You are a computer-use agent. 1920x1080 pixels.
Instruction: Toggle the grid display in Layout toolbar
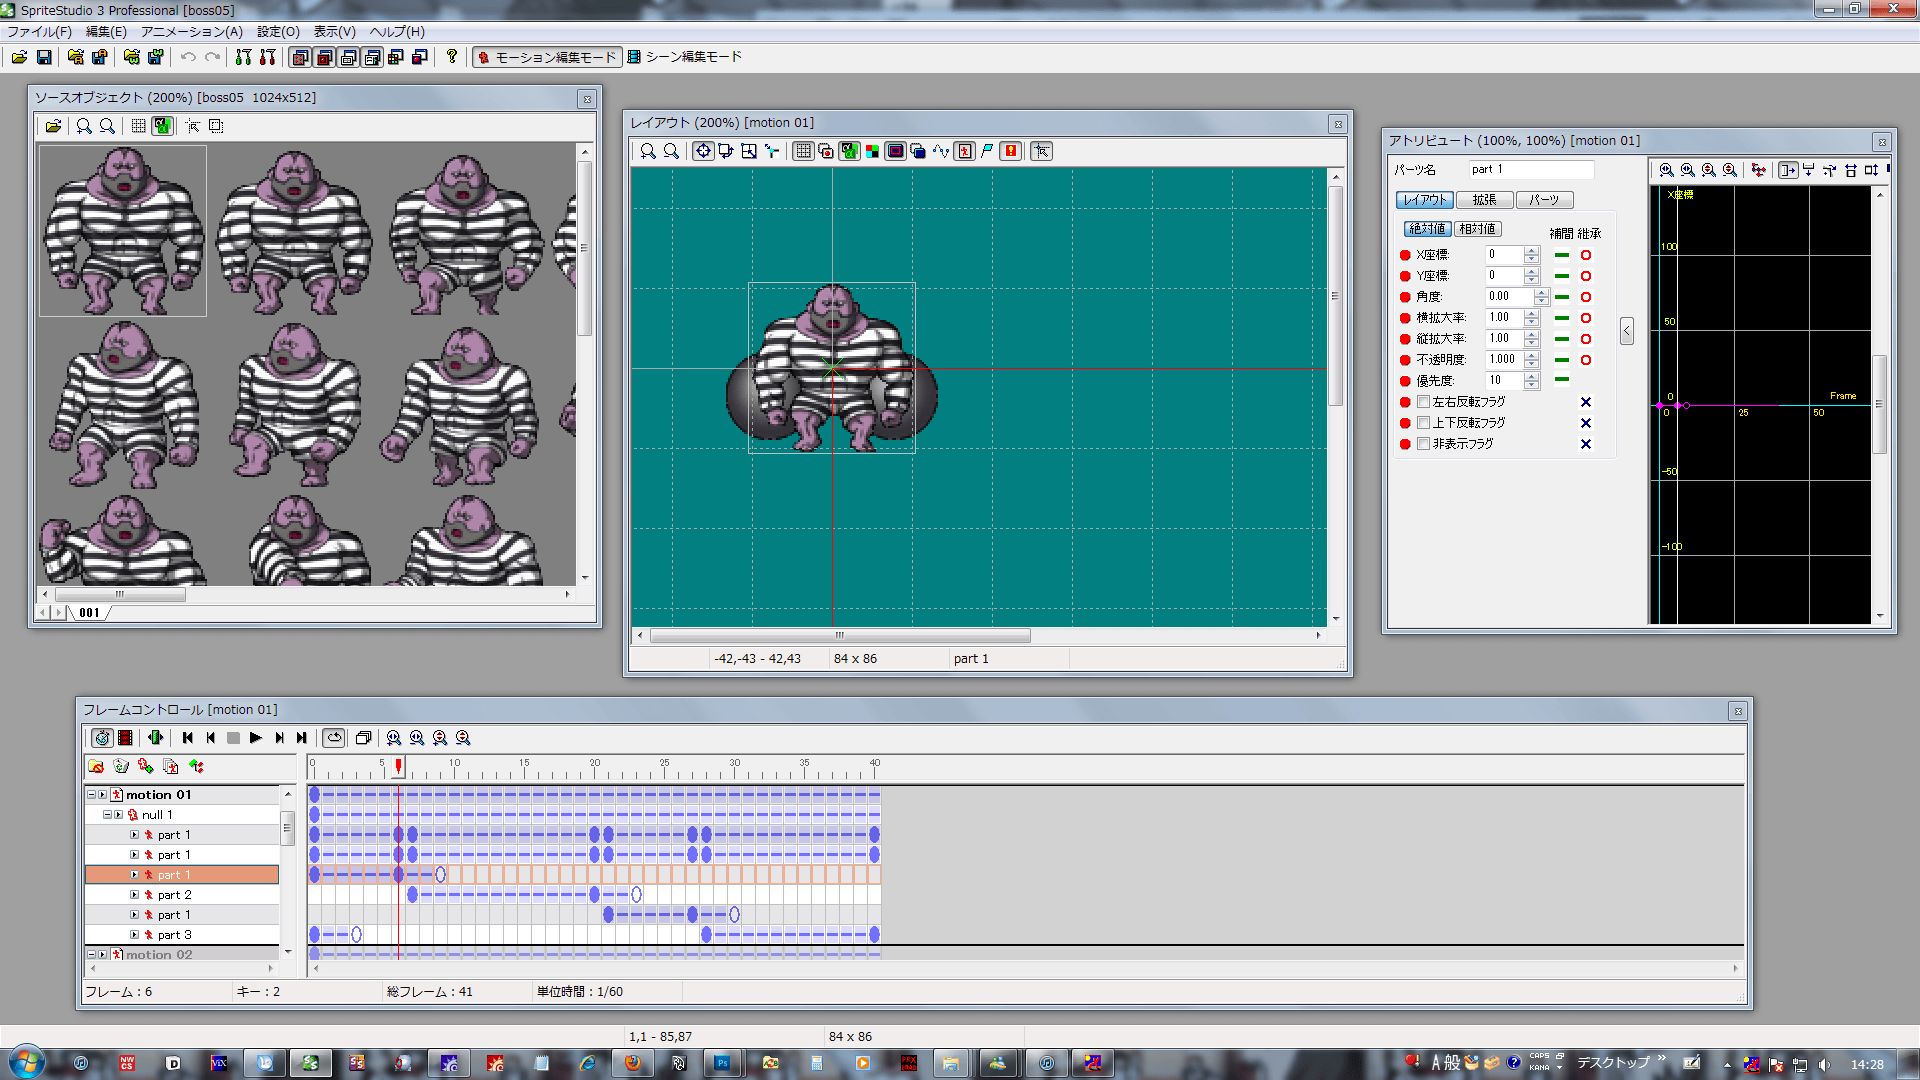pyautogui.click(x=803, y=151)
